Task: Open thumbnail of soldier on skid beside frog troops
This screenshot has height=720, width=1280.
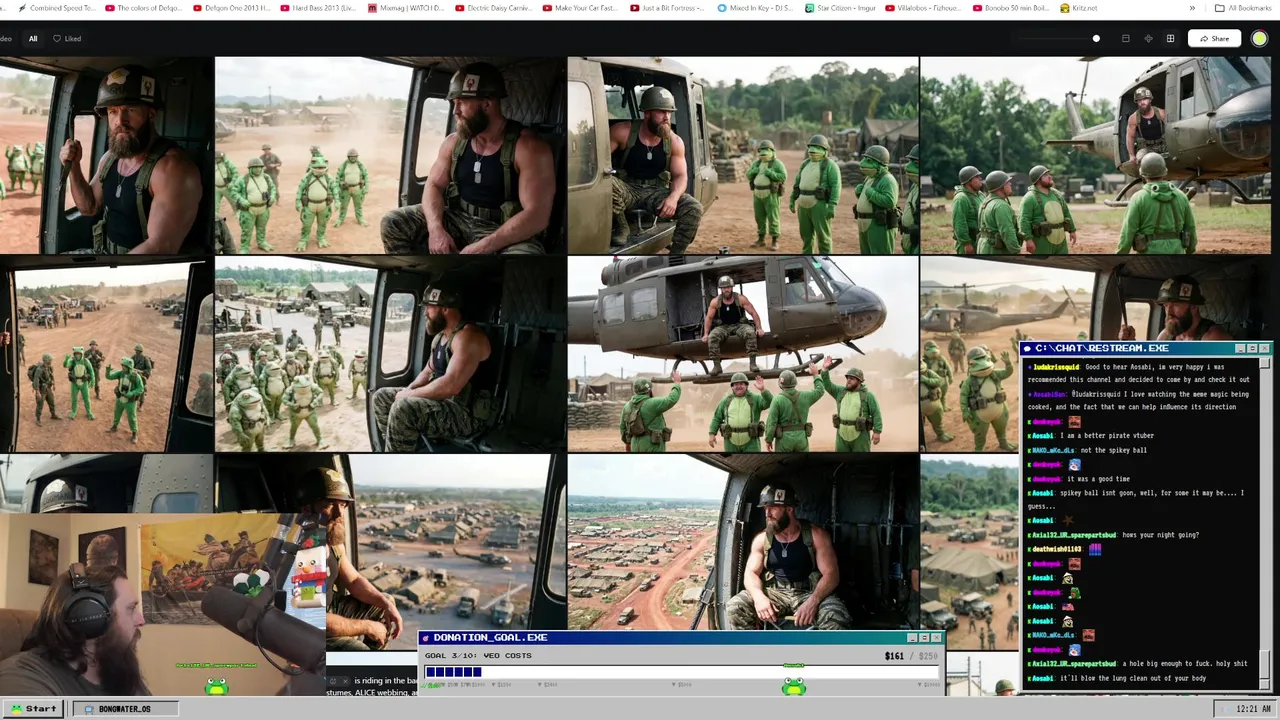Action: tap(743, 155)
